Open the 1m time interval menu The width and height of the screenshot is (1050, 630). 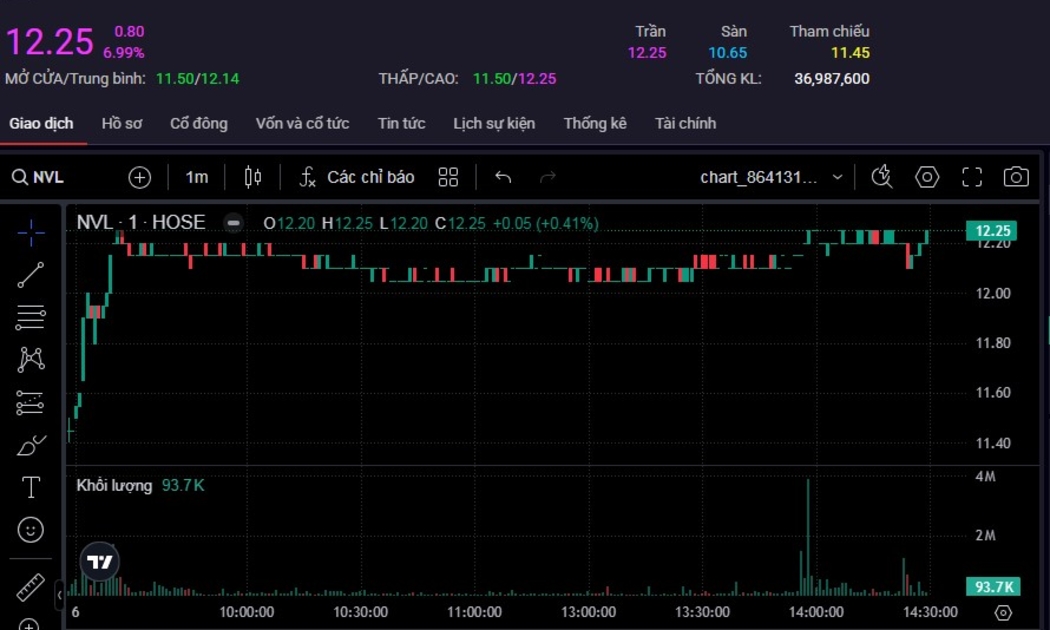point(197,177)
